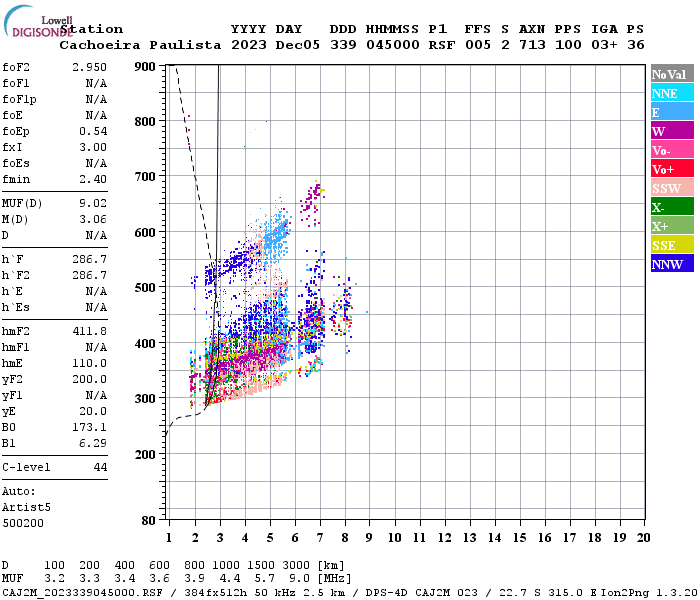Click the CAJ2M_2023339045000.RSF filename

[x=83, y=593]
